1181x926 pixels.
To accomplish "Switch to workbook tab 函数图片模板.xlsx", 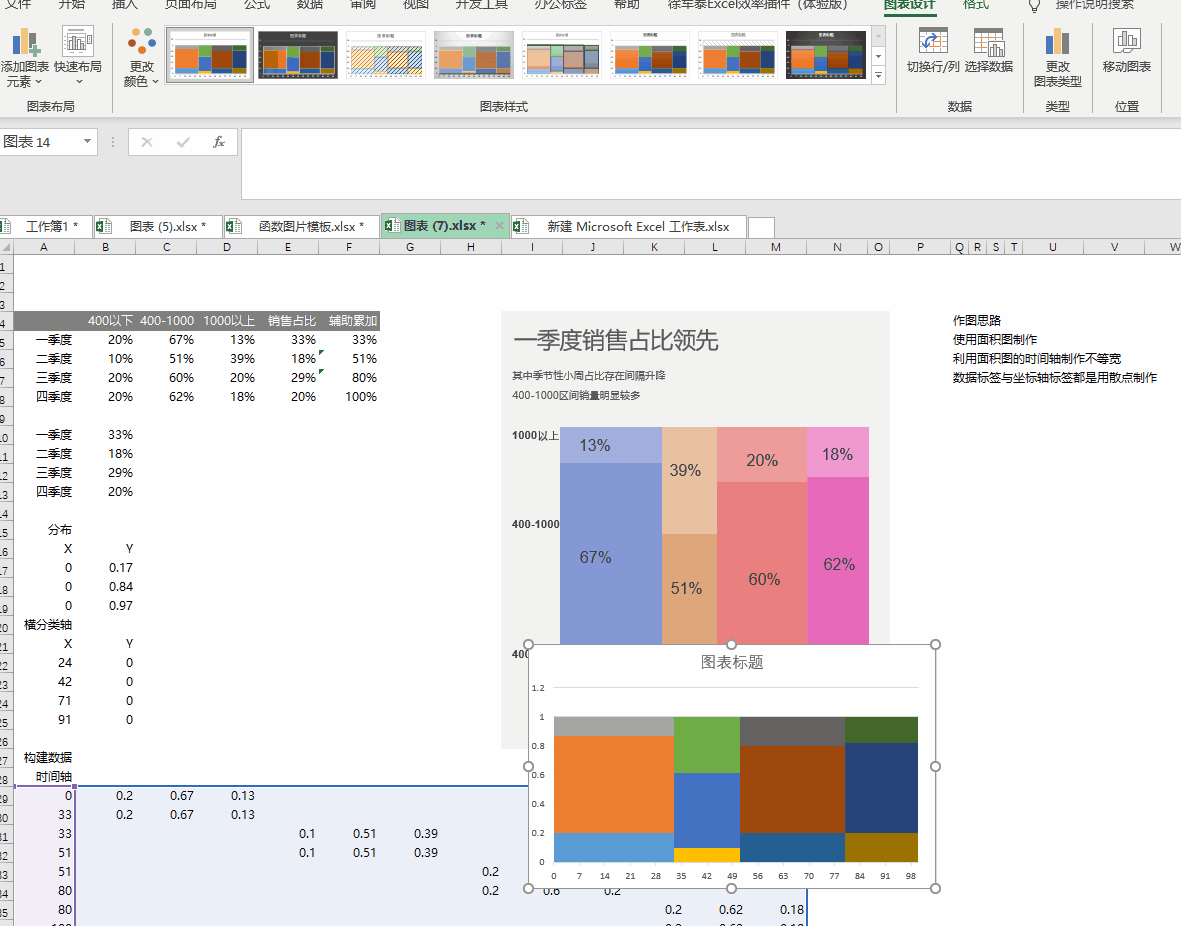I will 302,226.
